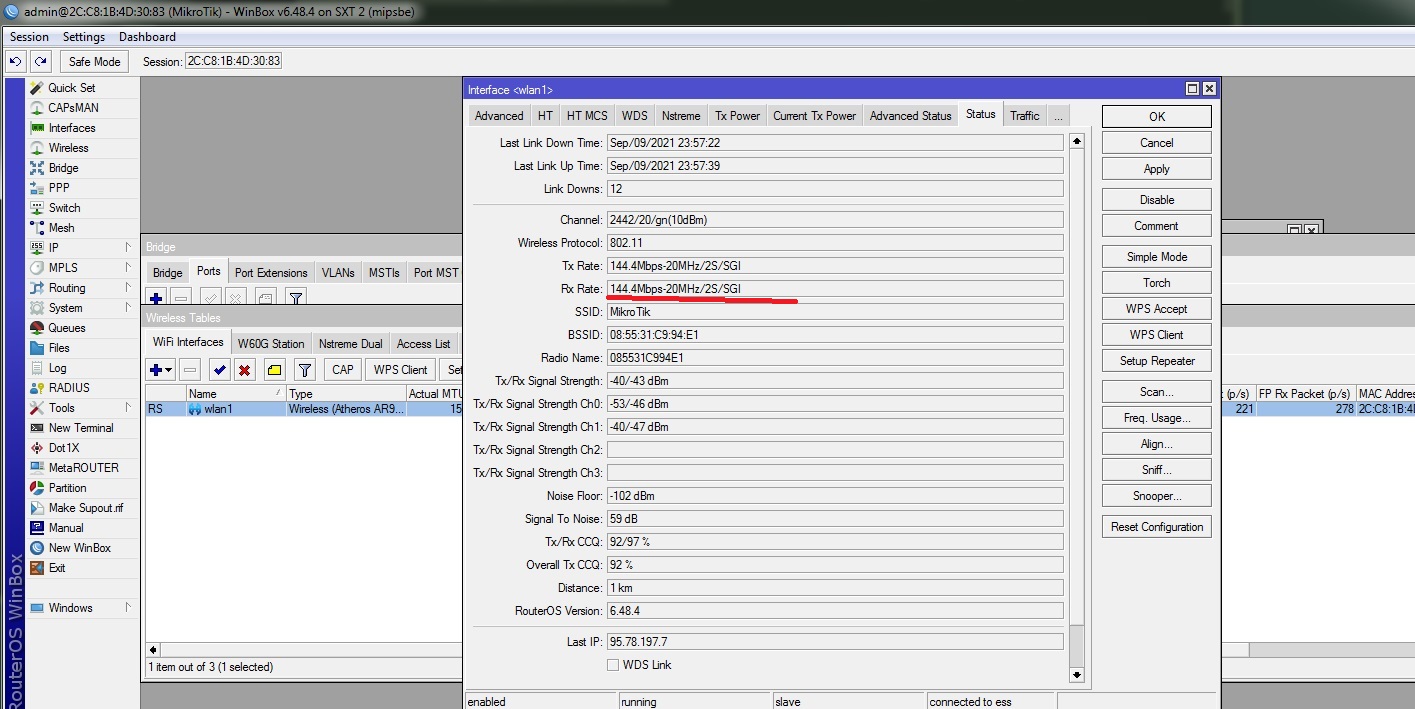This screenshot has height=709, width=1415.
Task: Open Files sidebar entry
Action: click(59, 348)
